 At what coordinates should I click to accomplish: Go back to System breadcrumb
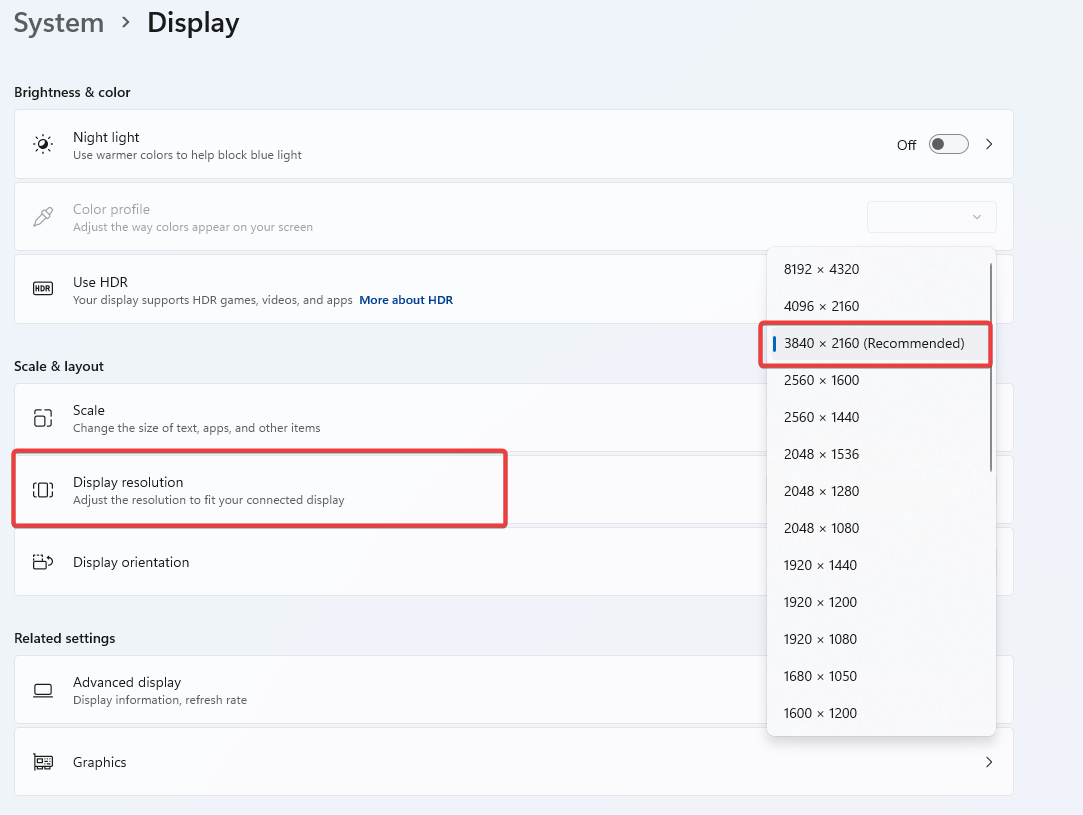point(59,23)
